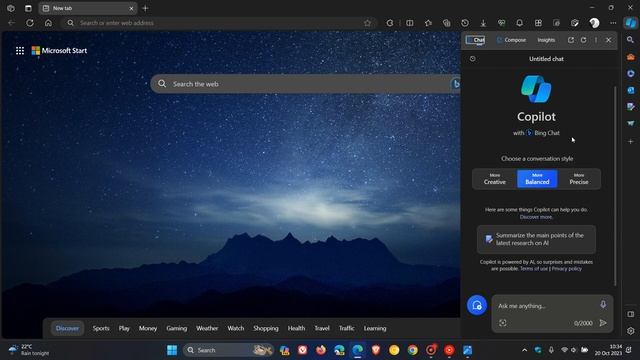Add page to favorites star icon

point(367,23)
